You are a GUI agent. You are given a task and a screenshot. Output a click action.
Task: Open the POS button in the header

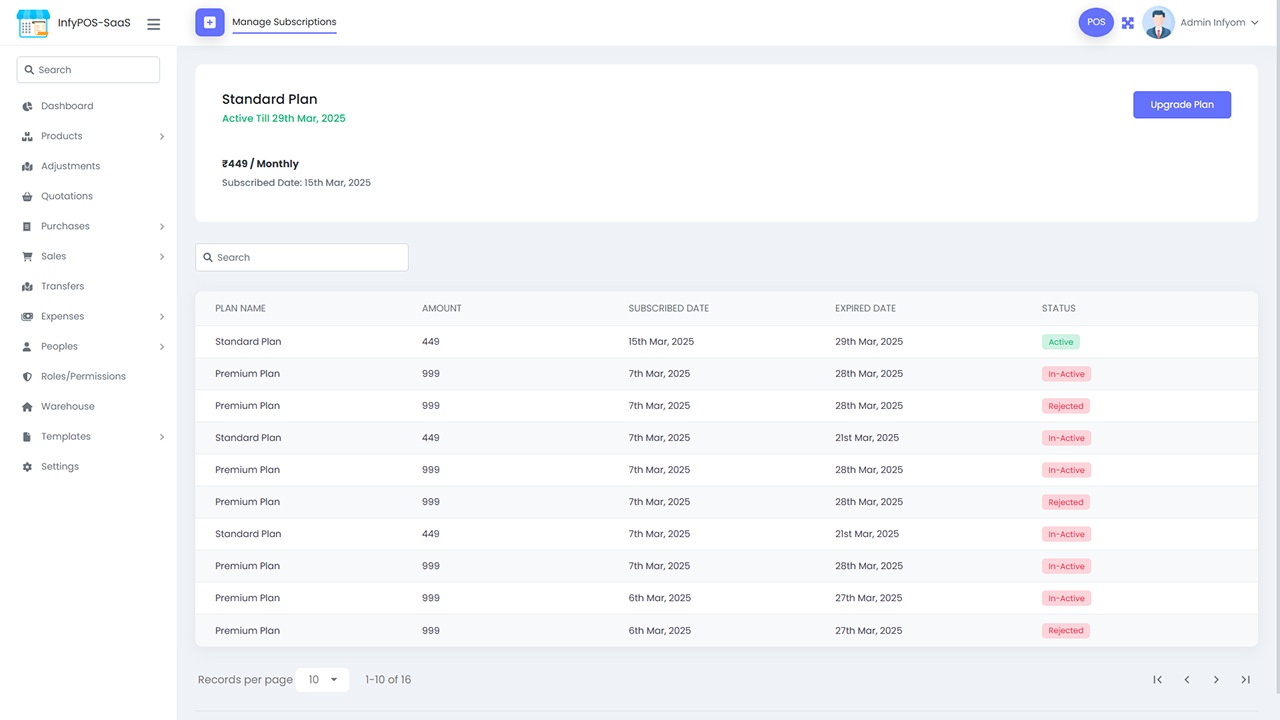click(x=1096, y=21)
